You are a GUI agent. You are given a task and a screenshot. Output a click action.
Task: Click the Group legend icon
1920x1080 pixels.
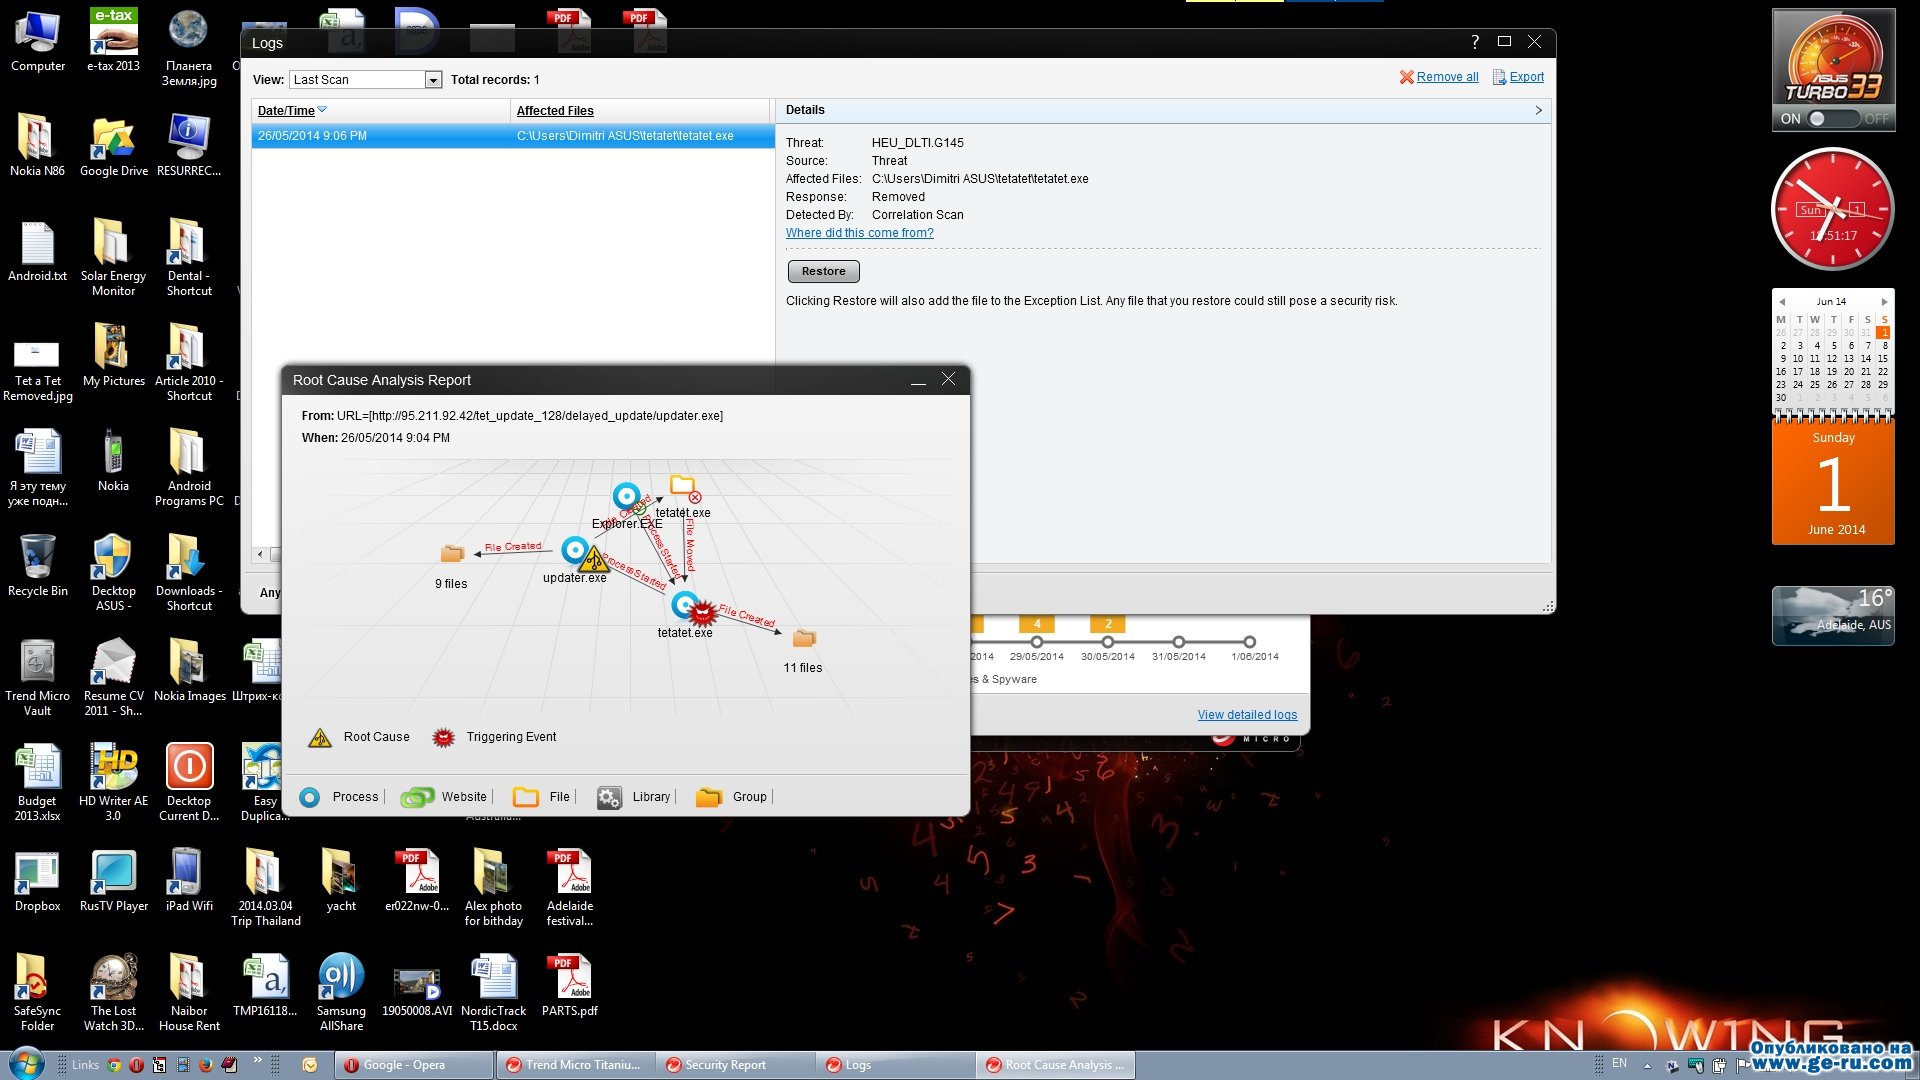709,797
